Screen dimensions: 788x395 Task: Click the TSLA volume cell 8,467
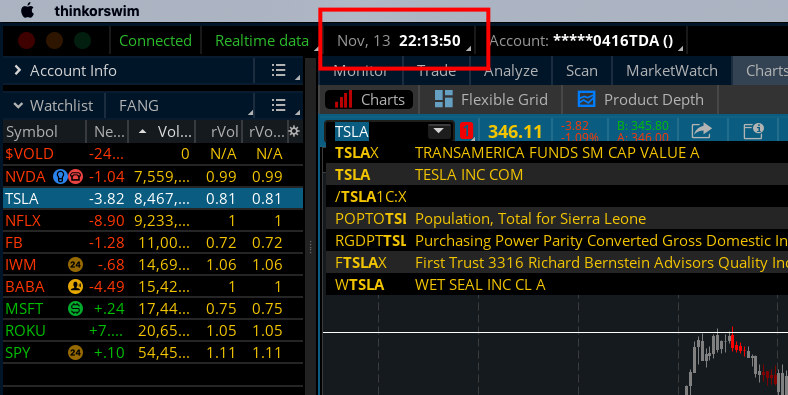pyautogui.click(x=162, y=199)
